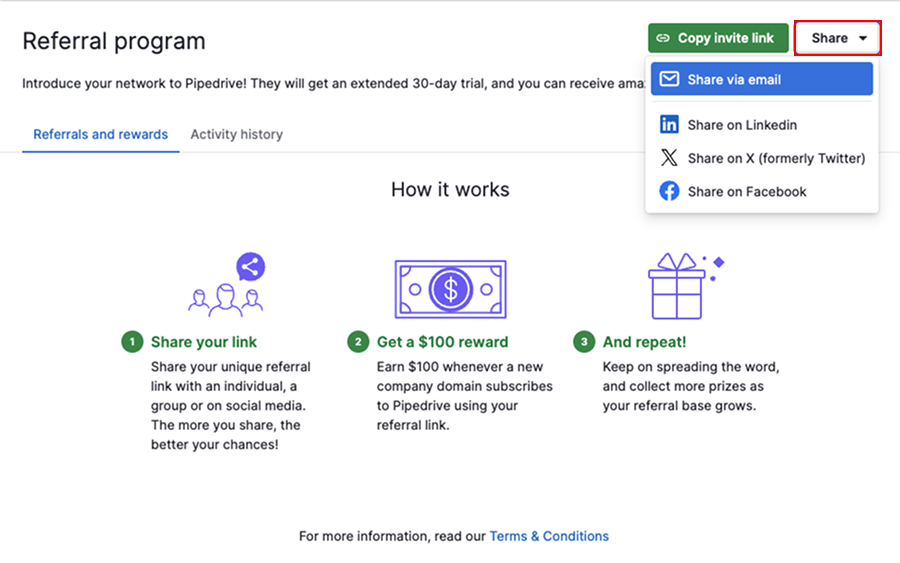
Task: Click the Facebook logo icon
Action: tap(669, 191)
